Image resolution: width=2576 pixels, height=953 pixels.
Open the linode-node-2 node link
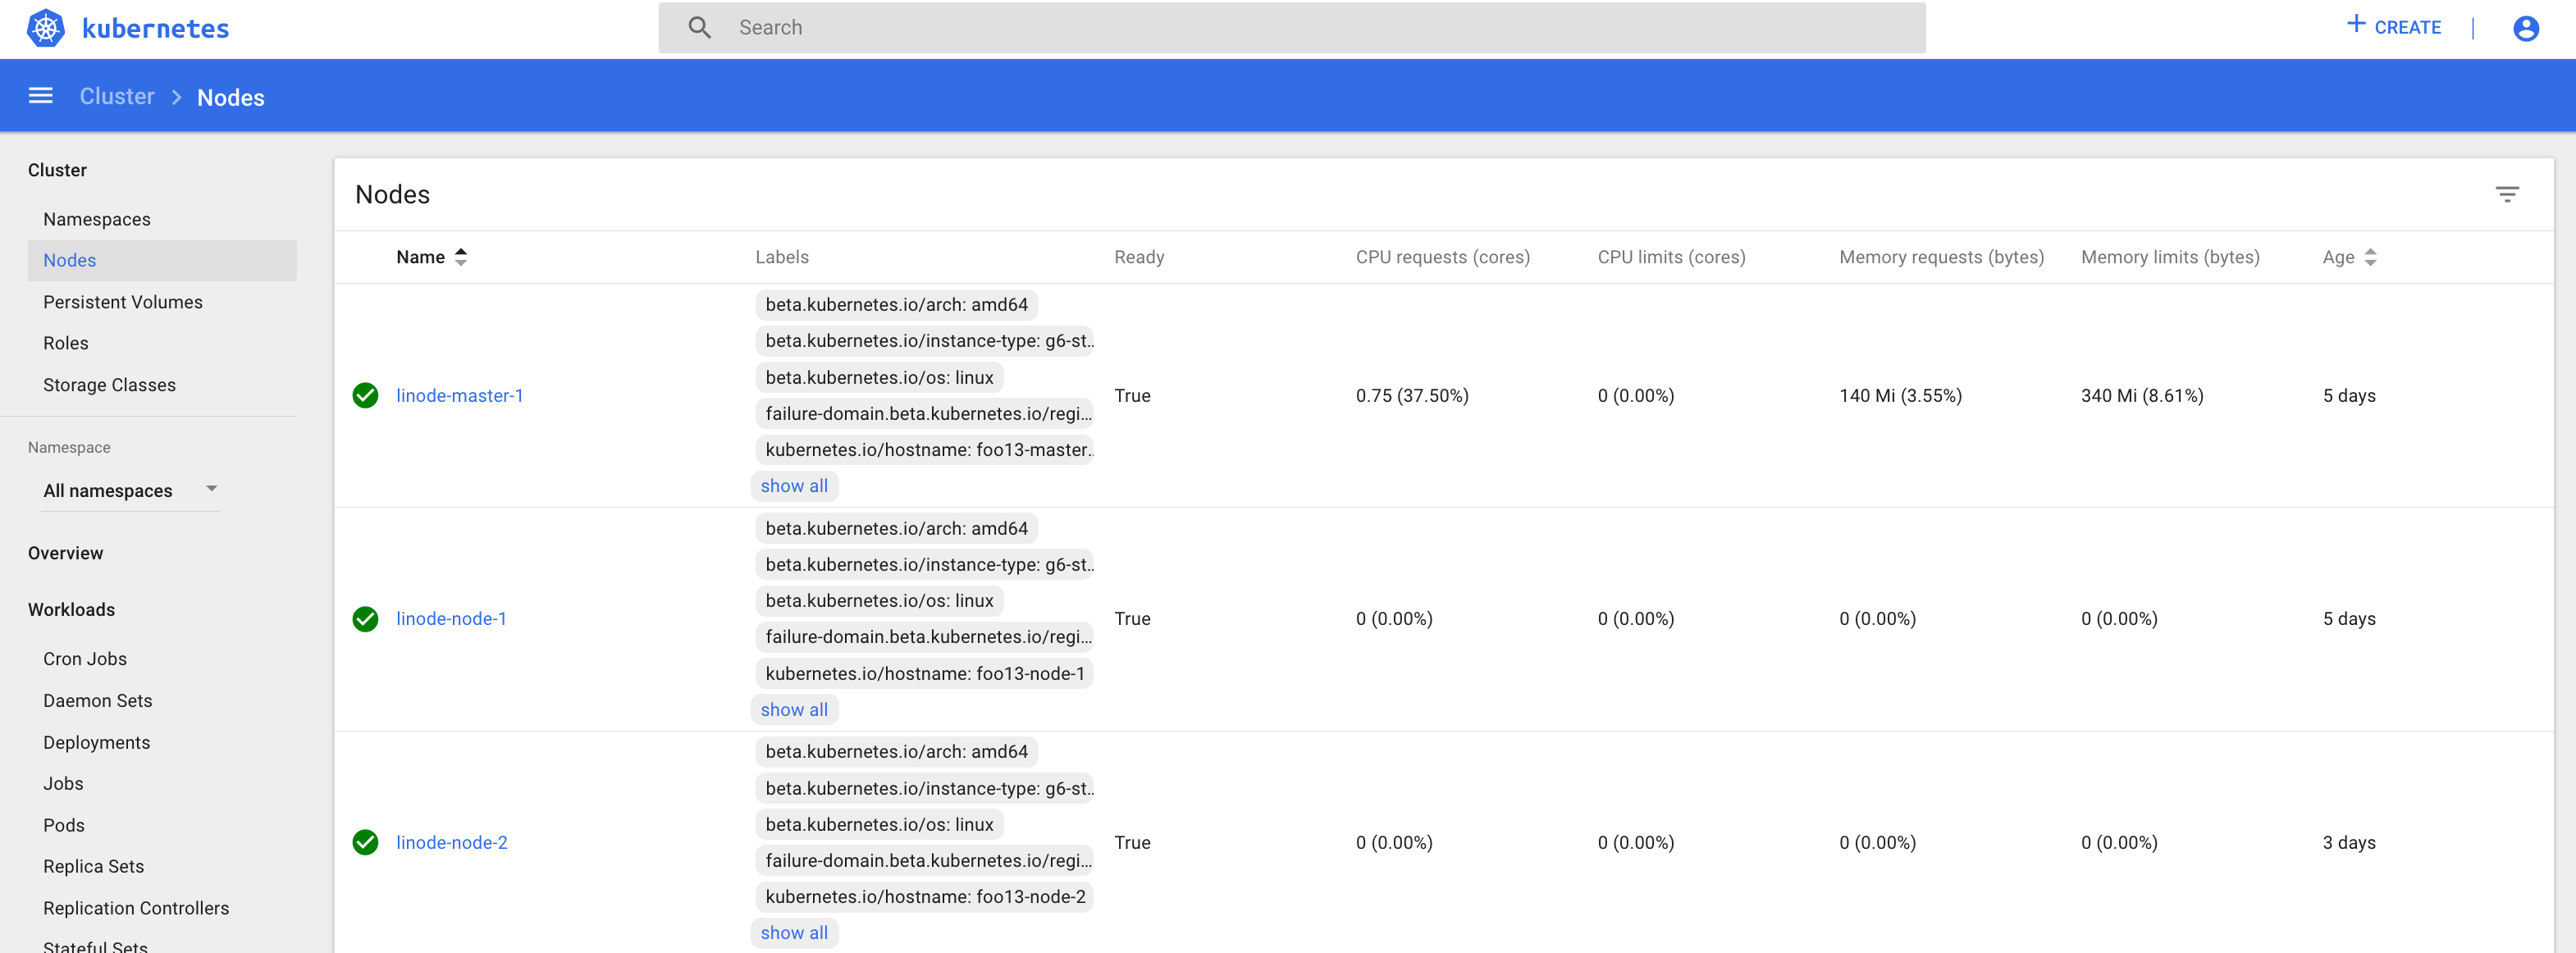point(452,843)
